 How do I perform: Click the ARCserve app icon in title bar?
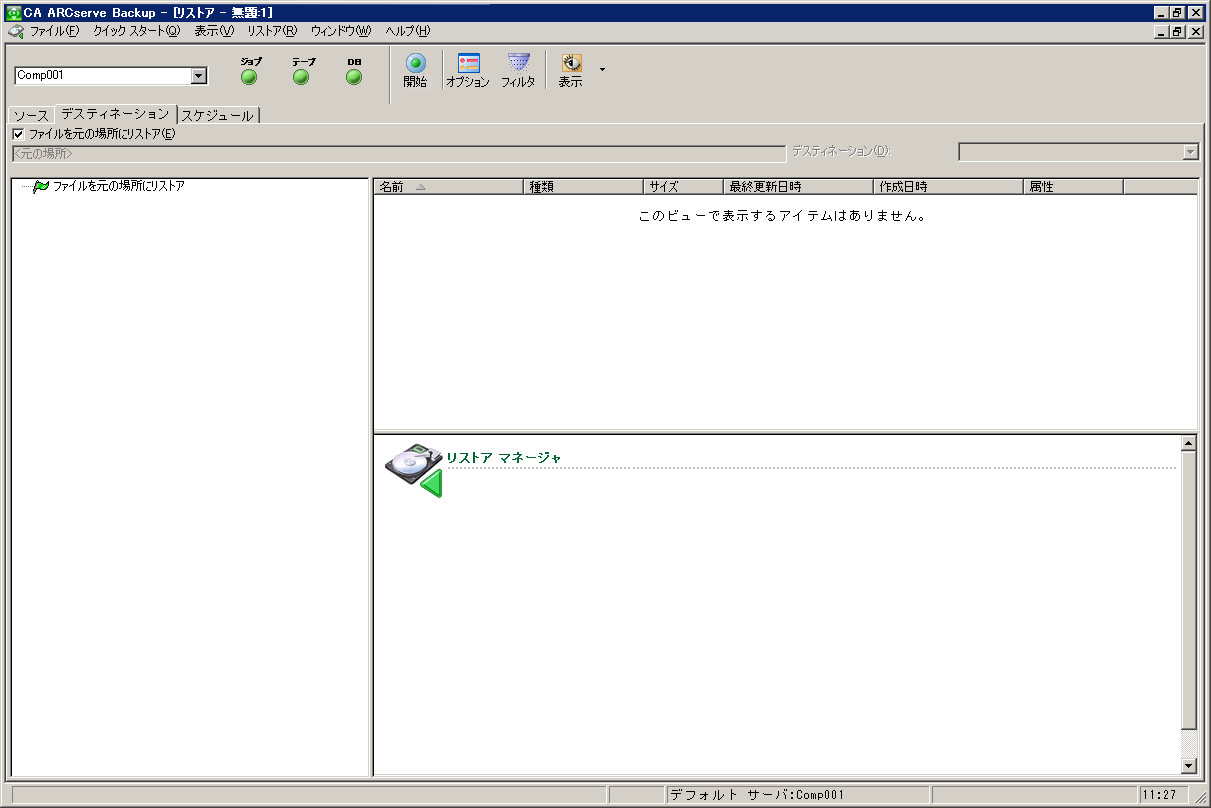click(x=13, y=12)
